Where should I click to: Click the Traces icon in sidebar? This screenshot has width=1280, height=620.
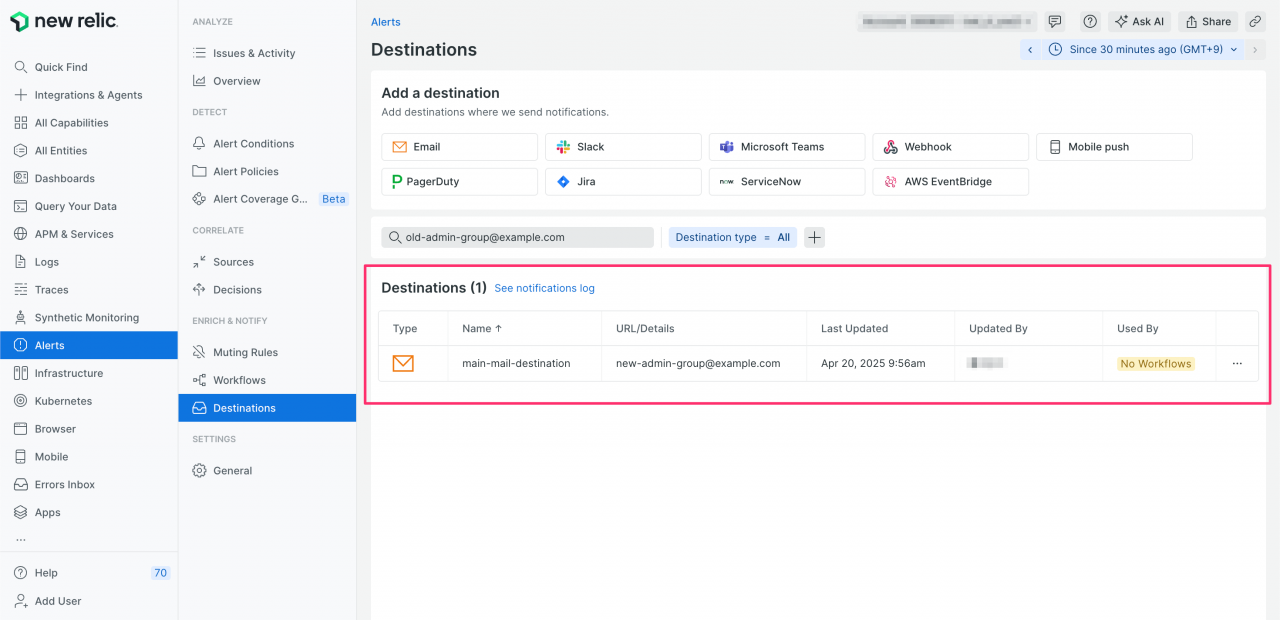(21, 290)
